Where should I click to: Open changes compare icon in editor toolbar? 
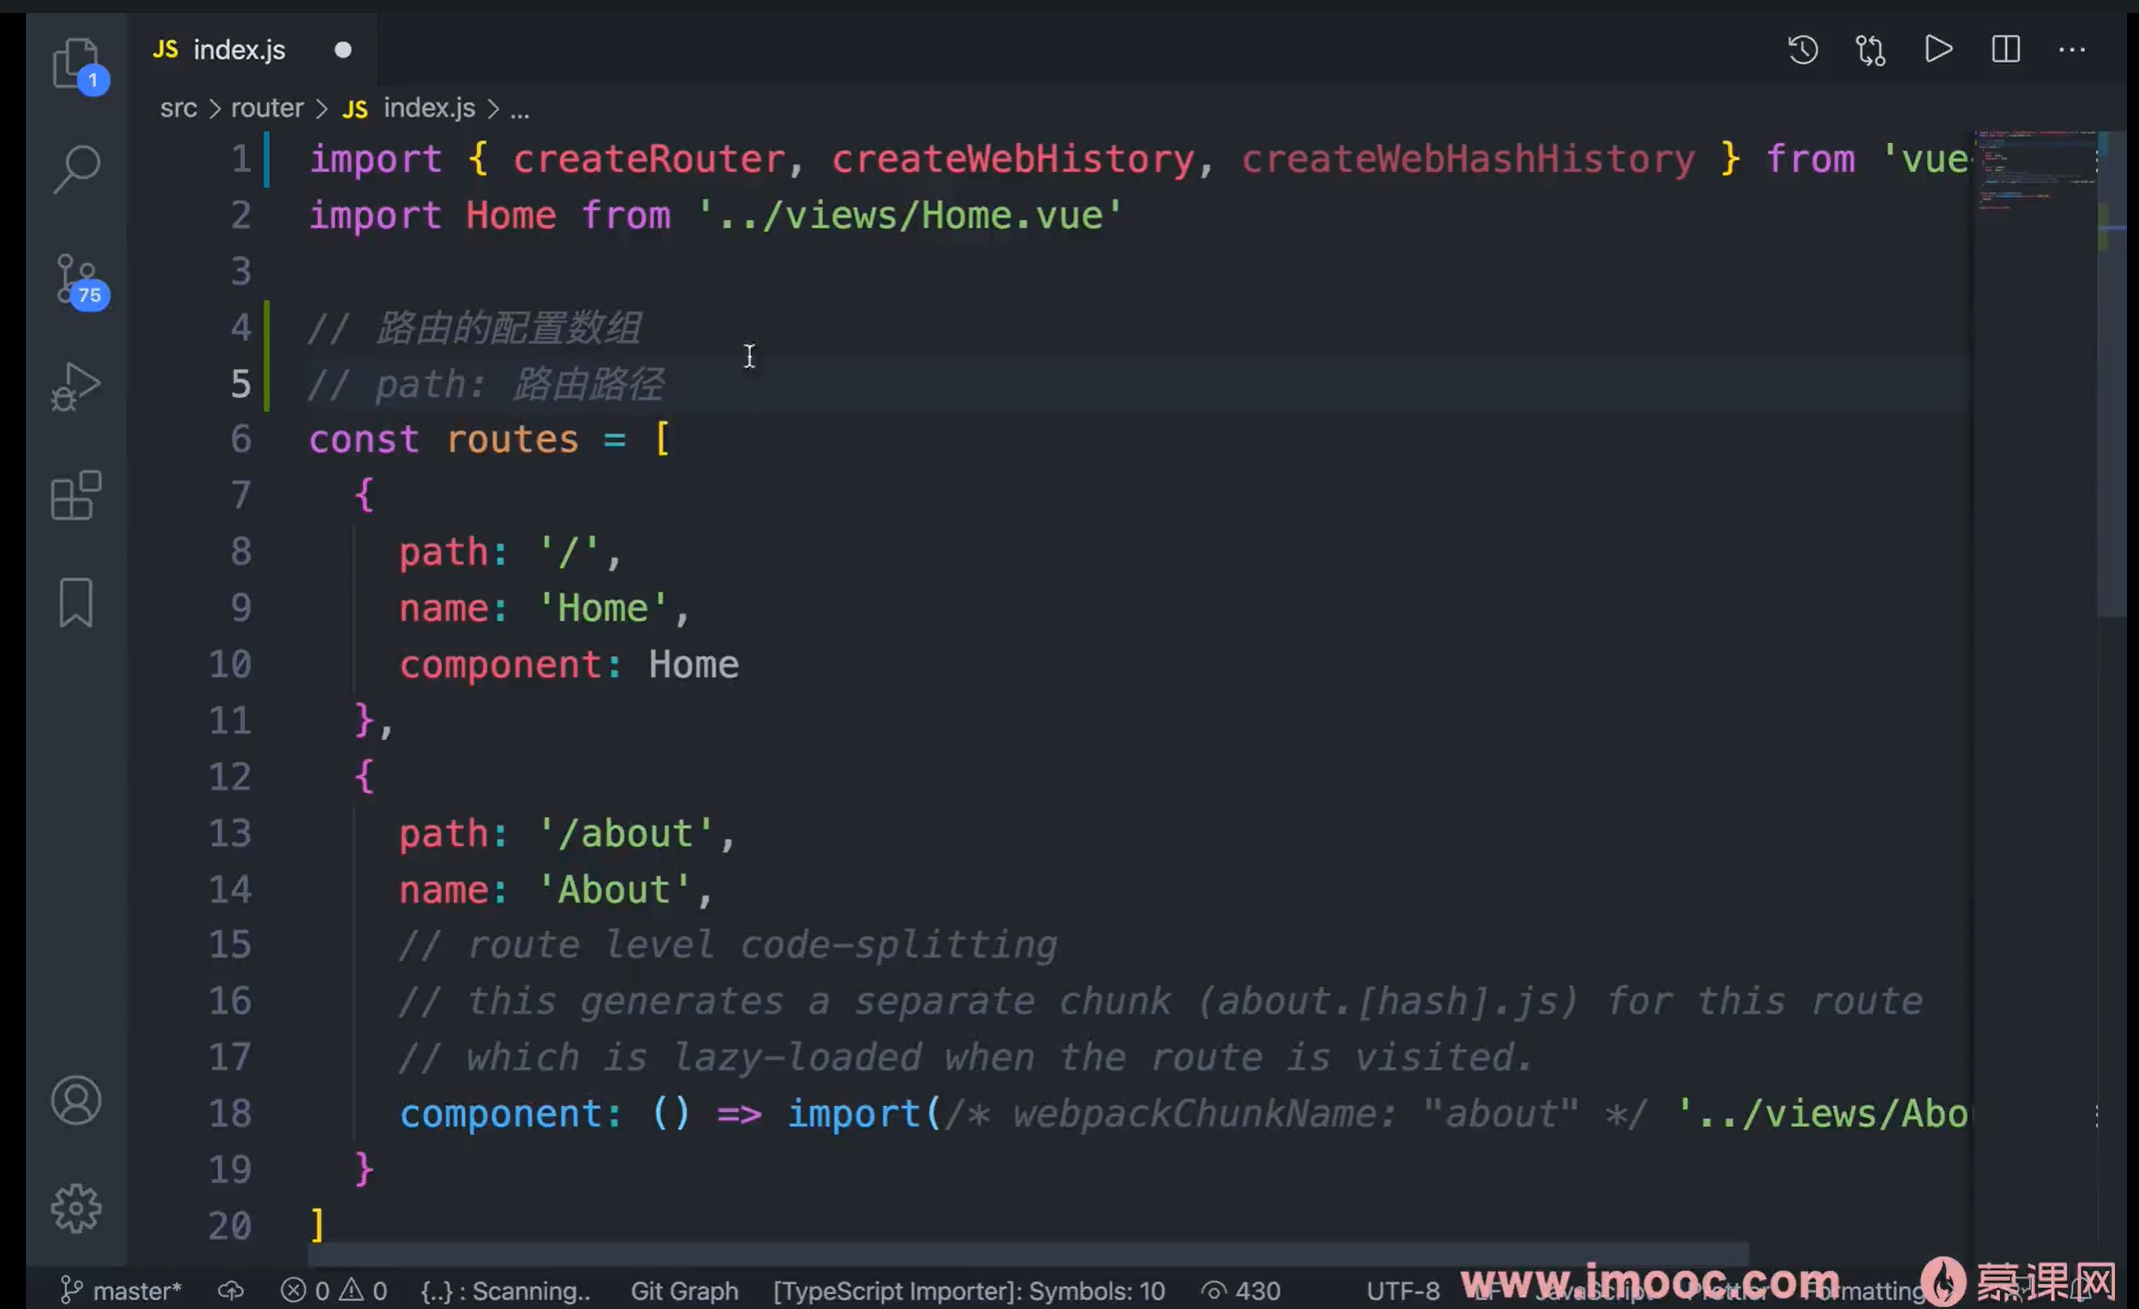pos(1870,49)
